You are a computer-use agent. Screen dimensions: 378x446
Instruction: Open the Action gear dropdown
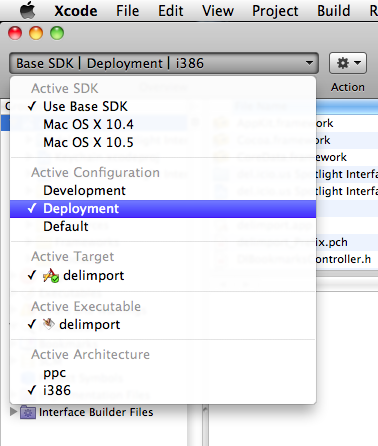348,63
